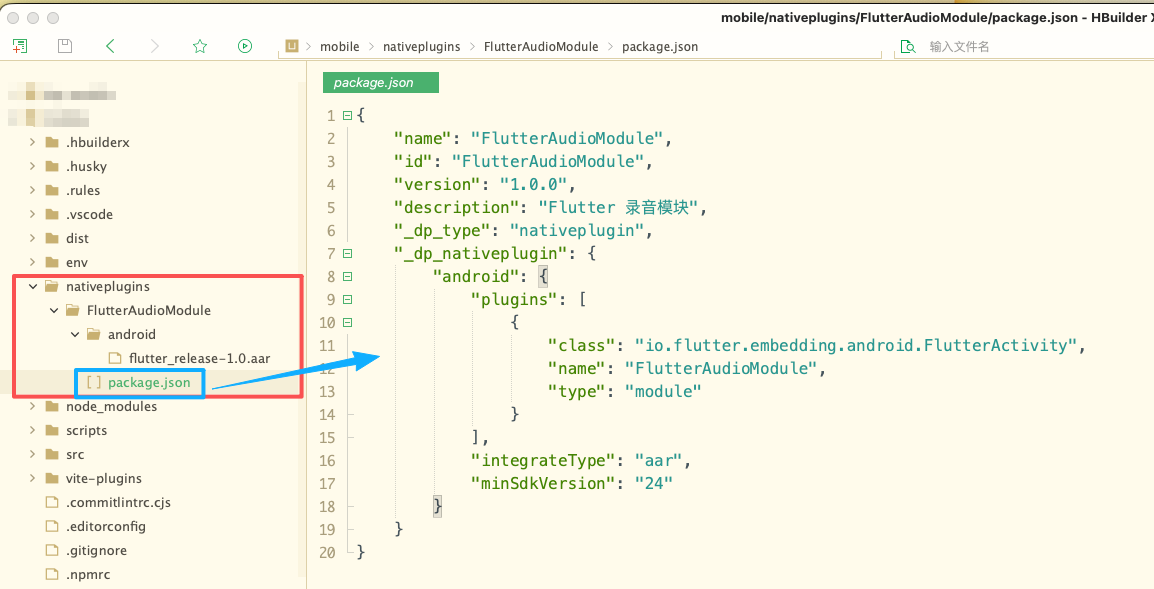Collapse the nativeplugins folder
The width and height of the screenshot is (1154, 589).
tap(33, 286)
